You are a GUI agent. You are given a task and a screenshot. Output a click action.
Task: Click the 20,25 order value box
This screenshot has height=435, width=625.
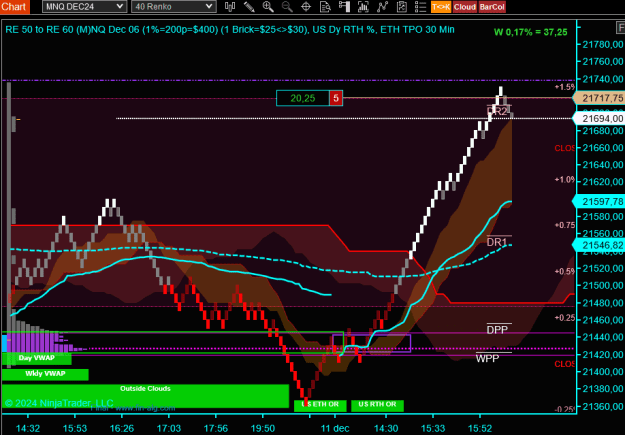pyautogui.click(x=303, y=98)
